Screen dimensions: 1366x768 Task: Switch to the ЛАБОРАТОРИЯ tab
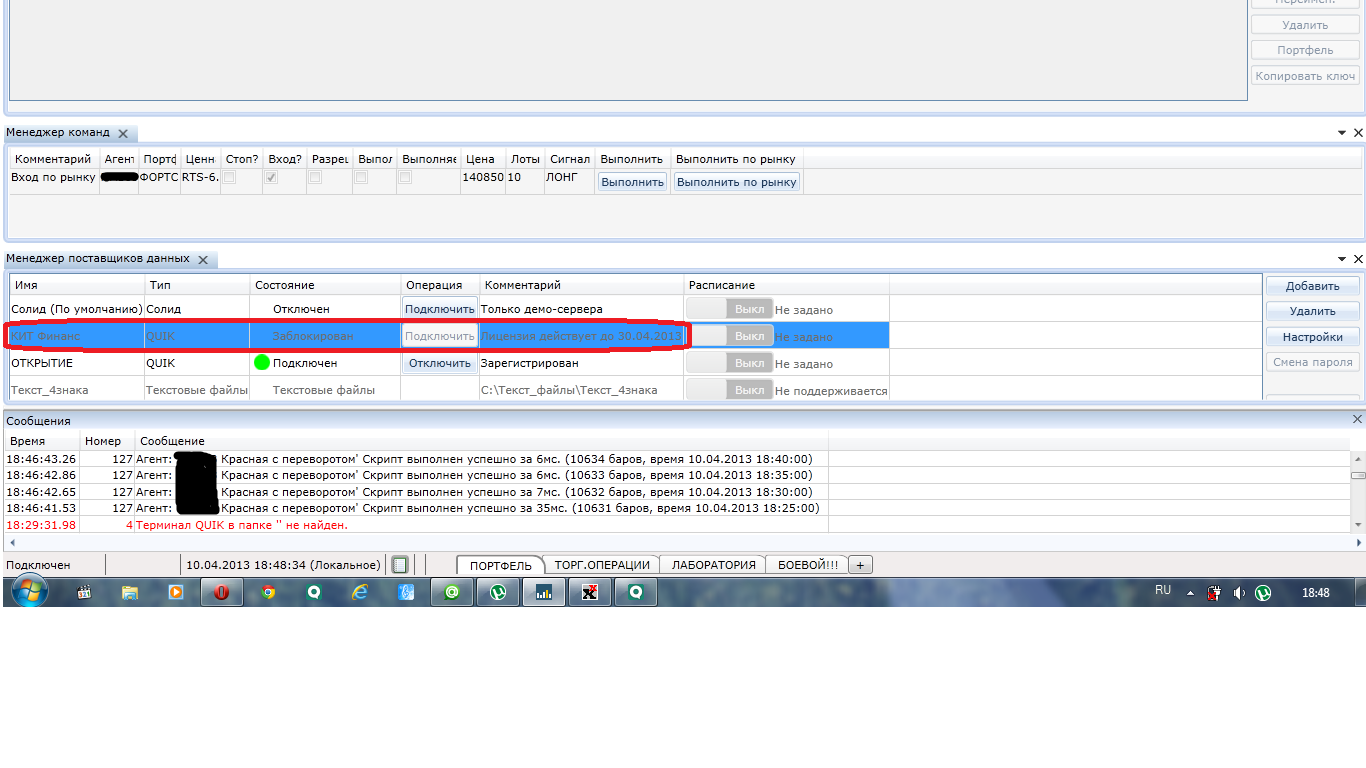point(713,565)
